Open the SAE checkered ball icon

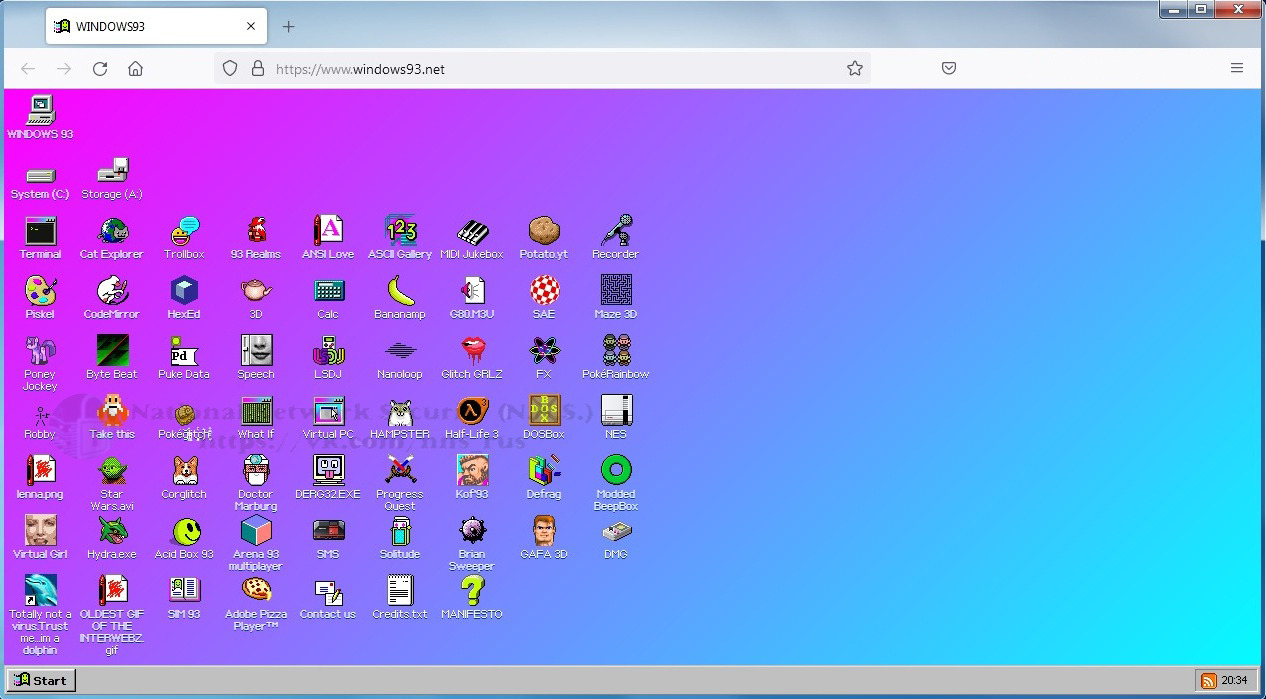click(x=544, y=291)
